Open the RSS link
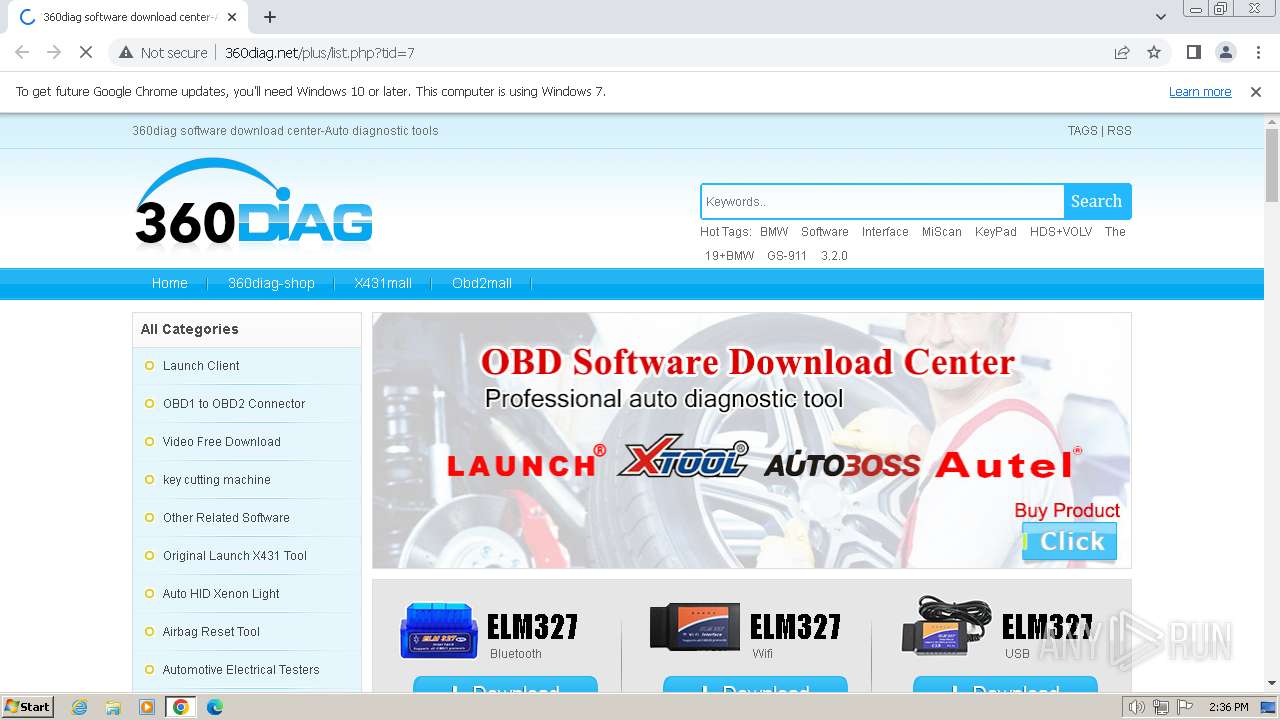Viewport: 1280px width, 720px height. [1119, 131]
